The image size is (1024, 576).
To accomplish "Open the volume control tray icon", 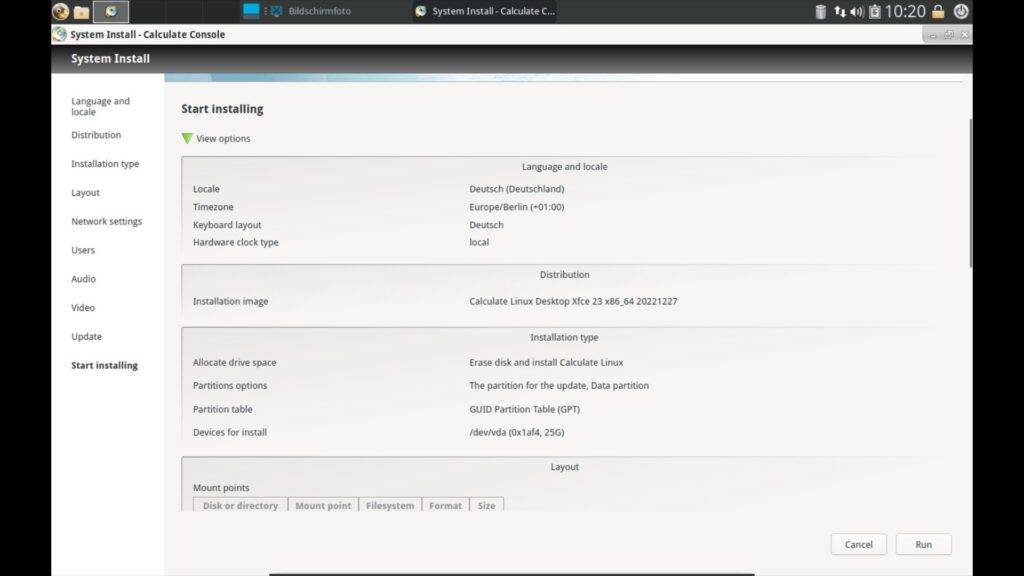I will [x=857, y=11].
